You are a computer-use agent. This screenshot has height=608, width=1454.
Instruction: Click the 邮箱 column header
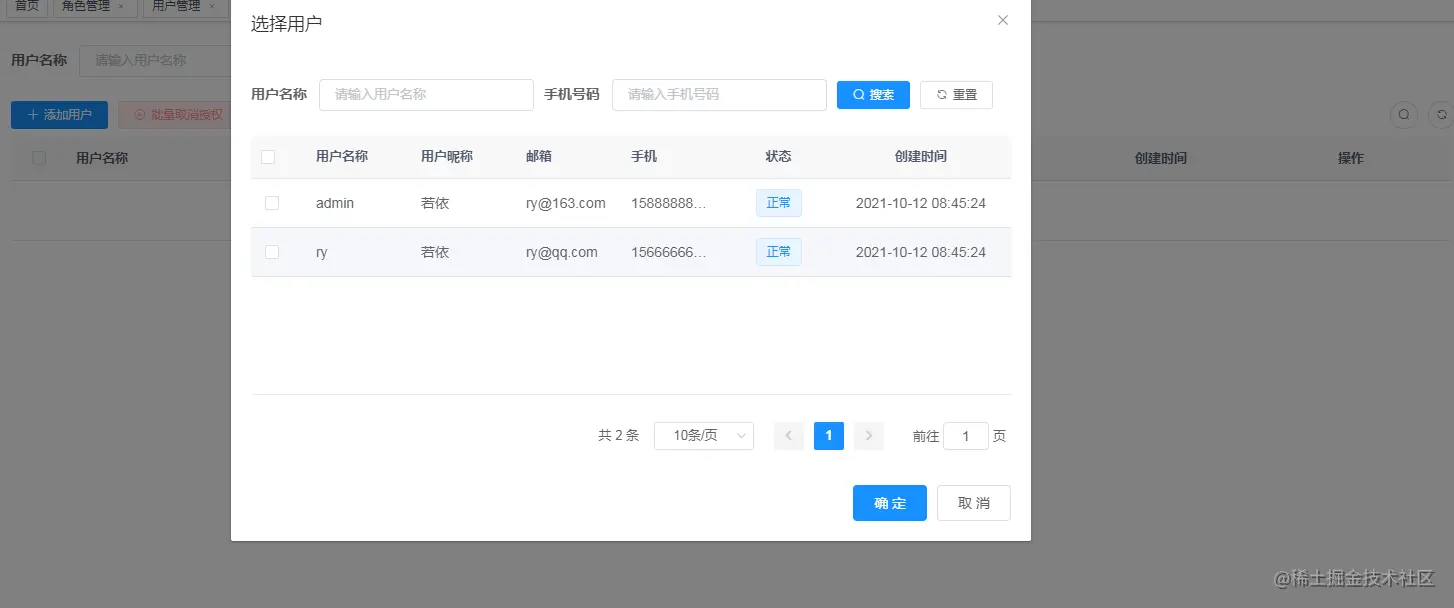539,157
